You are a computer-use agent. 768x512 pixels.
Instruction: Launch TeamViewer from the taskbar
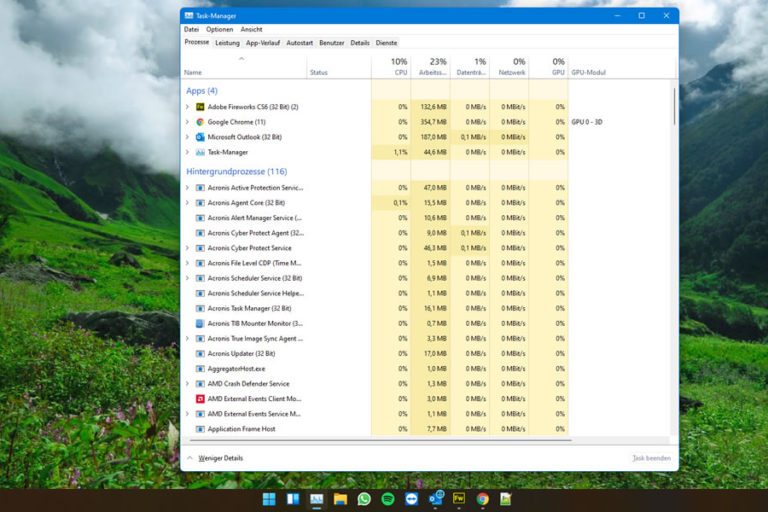click(412, 498)
